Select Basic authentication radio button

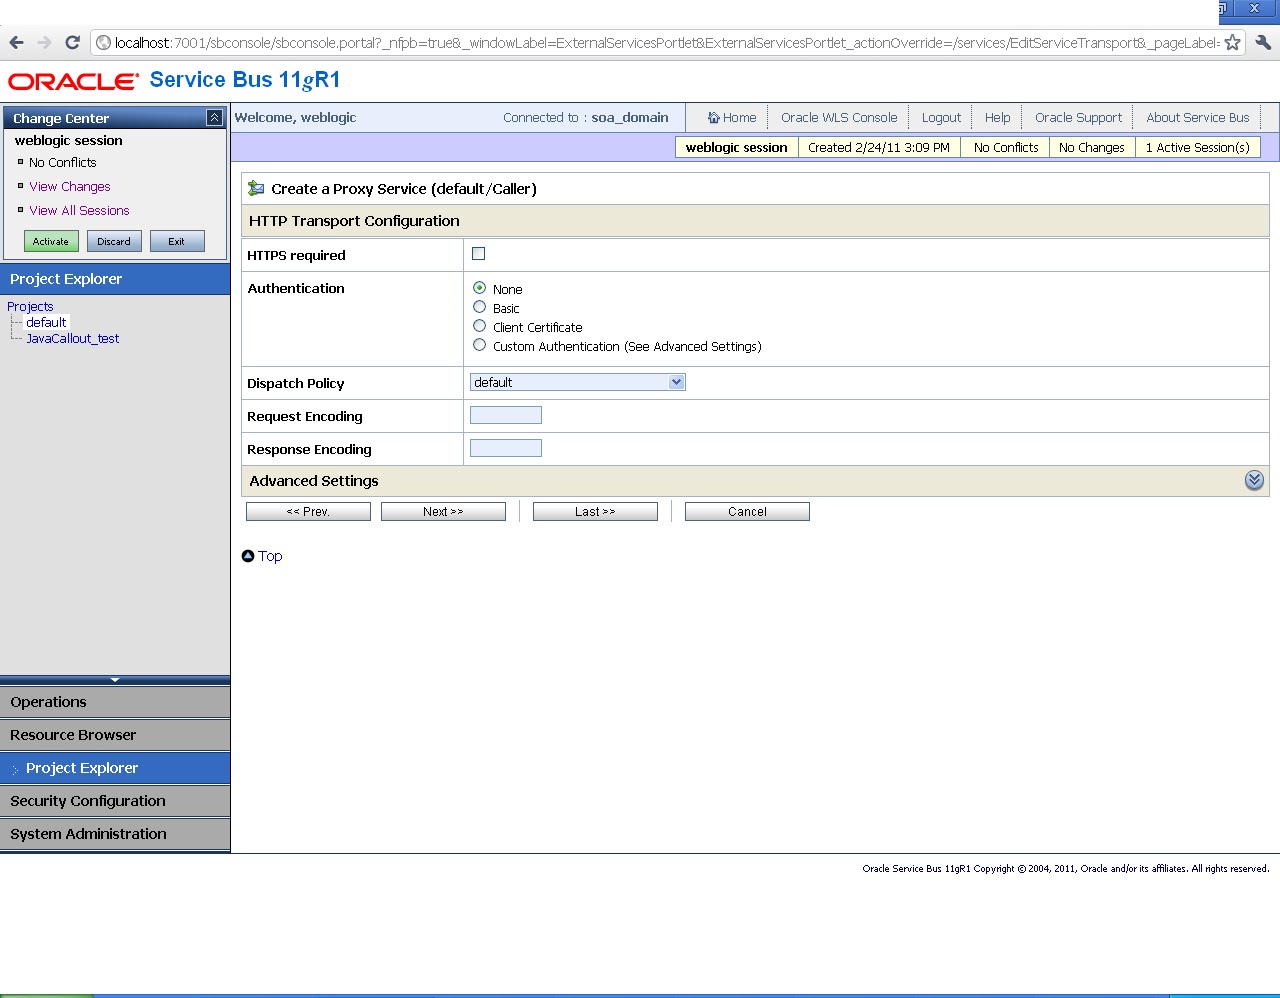(x=480, y=307)
